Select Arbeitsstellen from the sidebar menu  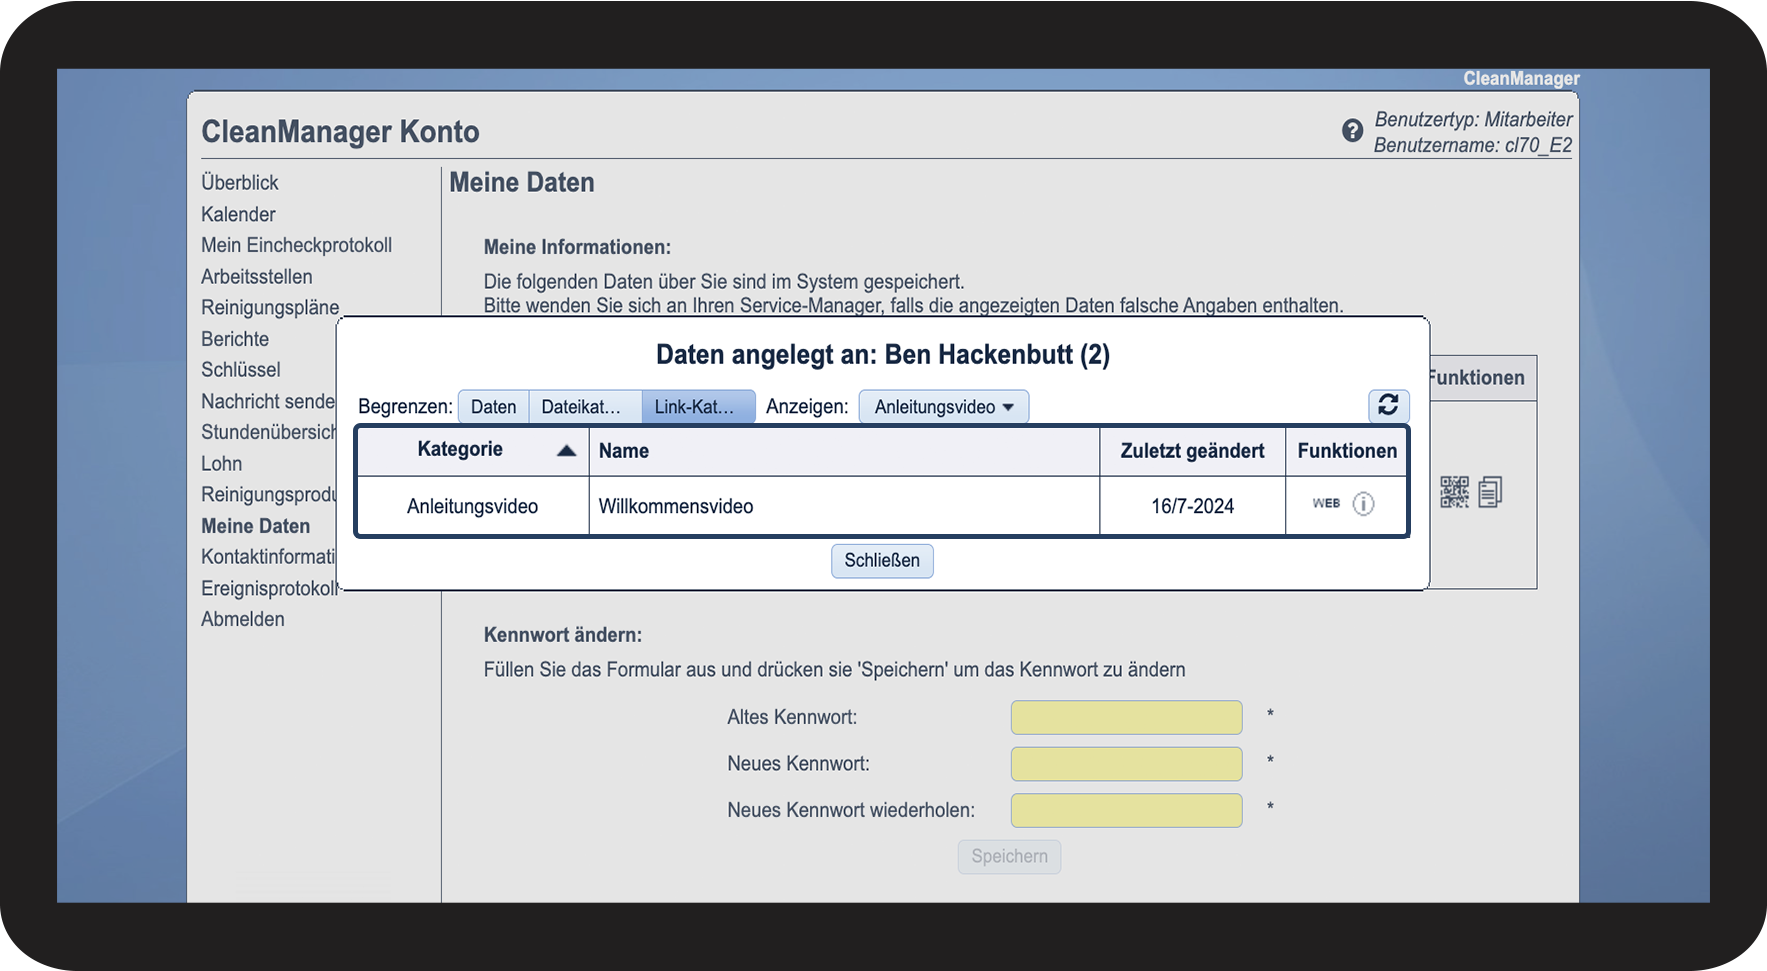click(x=256, y=277)
